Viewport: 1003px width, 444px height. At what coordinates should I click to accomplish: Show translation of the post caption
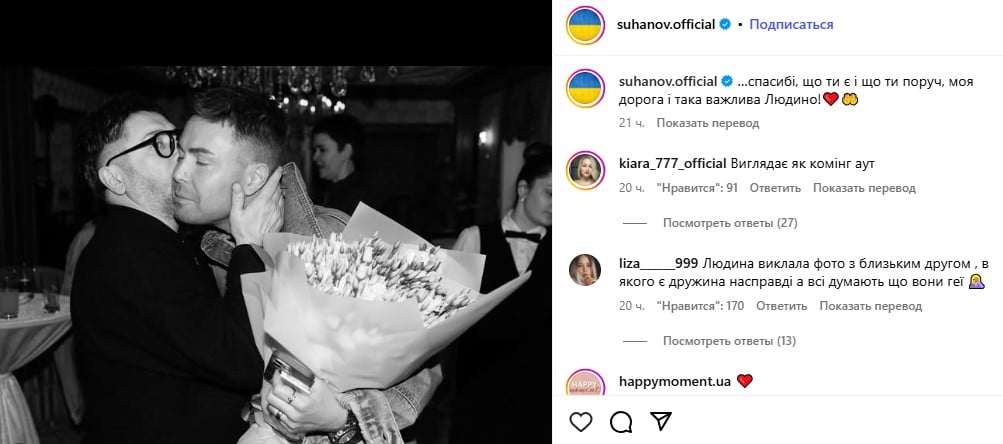[707, 123]
